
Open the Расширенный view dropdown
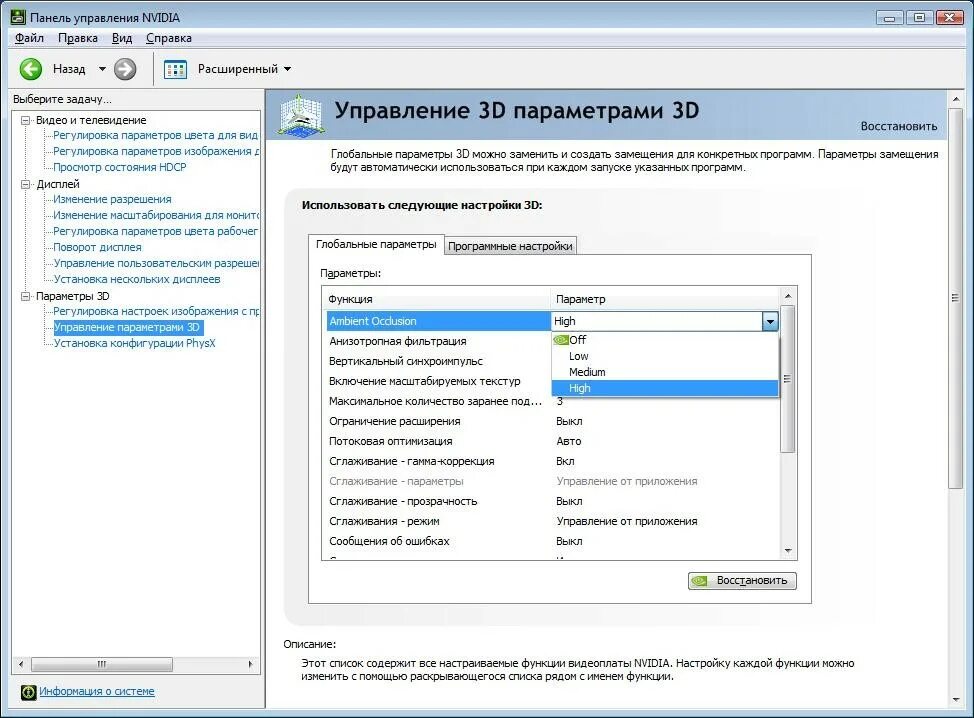click(244, 69)
